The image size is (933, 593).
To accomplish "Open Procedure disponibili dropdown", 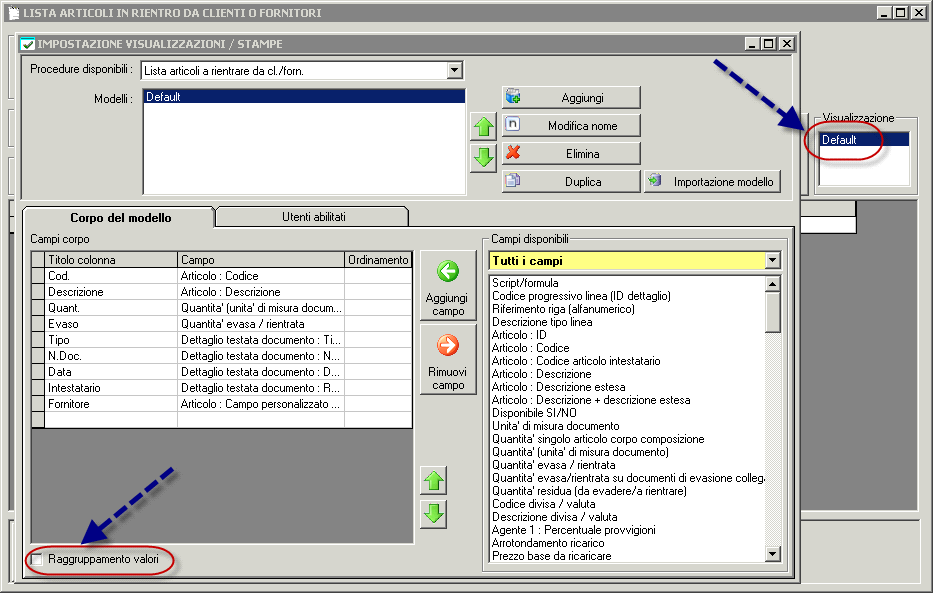I will click(x=455, y=70).
